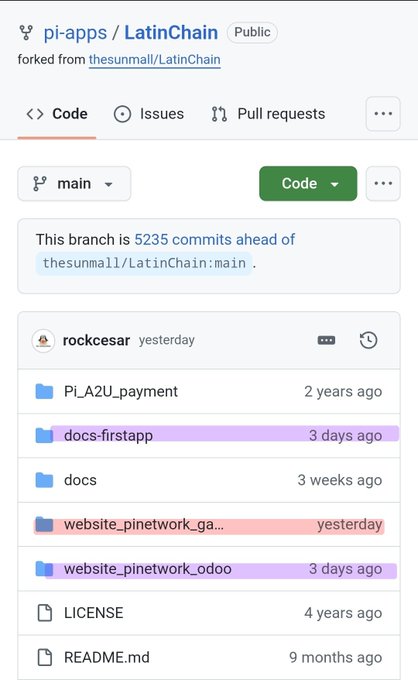Open the website_pinetwork_odoo folder
This screenshot has width=418, height=680.
[x=148, y=569]
